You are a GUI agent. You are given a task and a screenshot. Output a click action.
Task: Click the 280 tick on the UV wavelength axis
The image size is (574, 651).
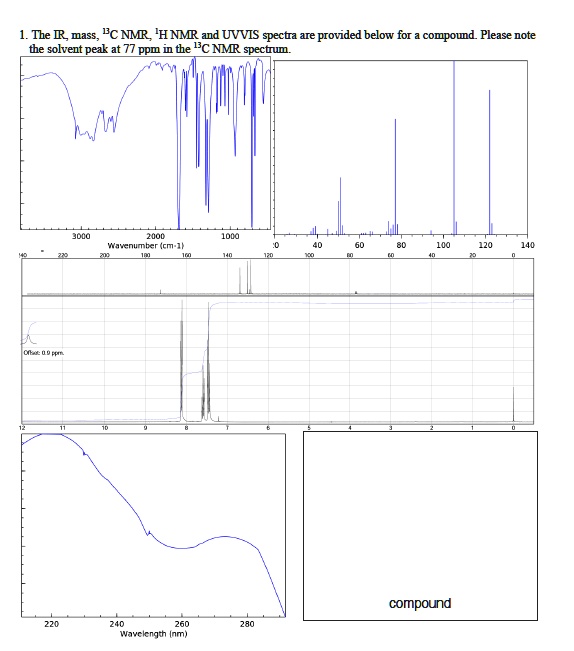pyautogui.click(x=247, y=624)
